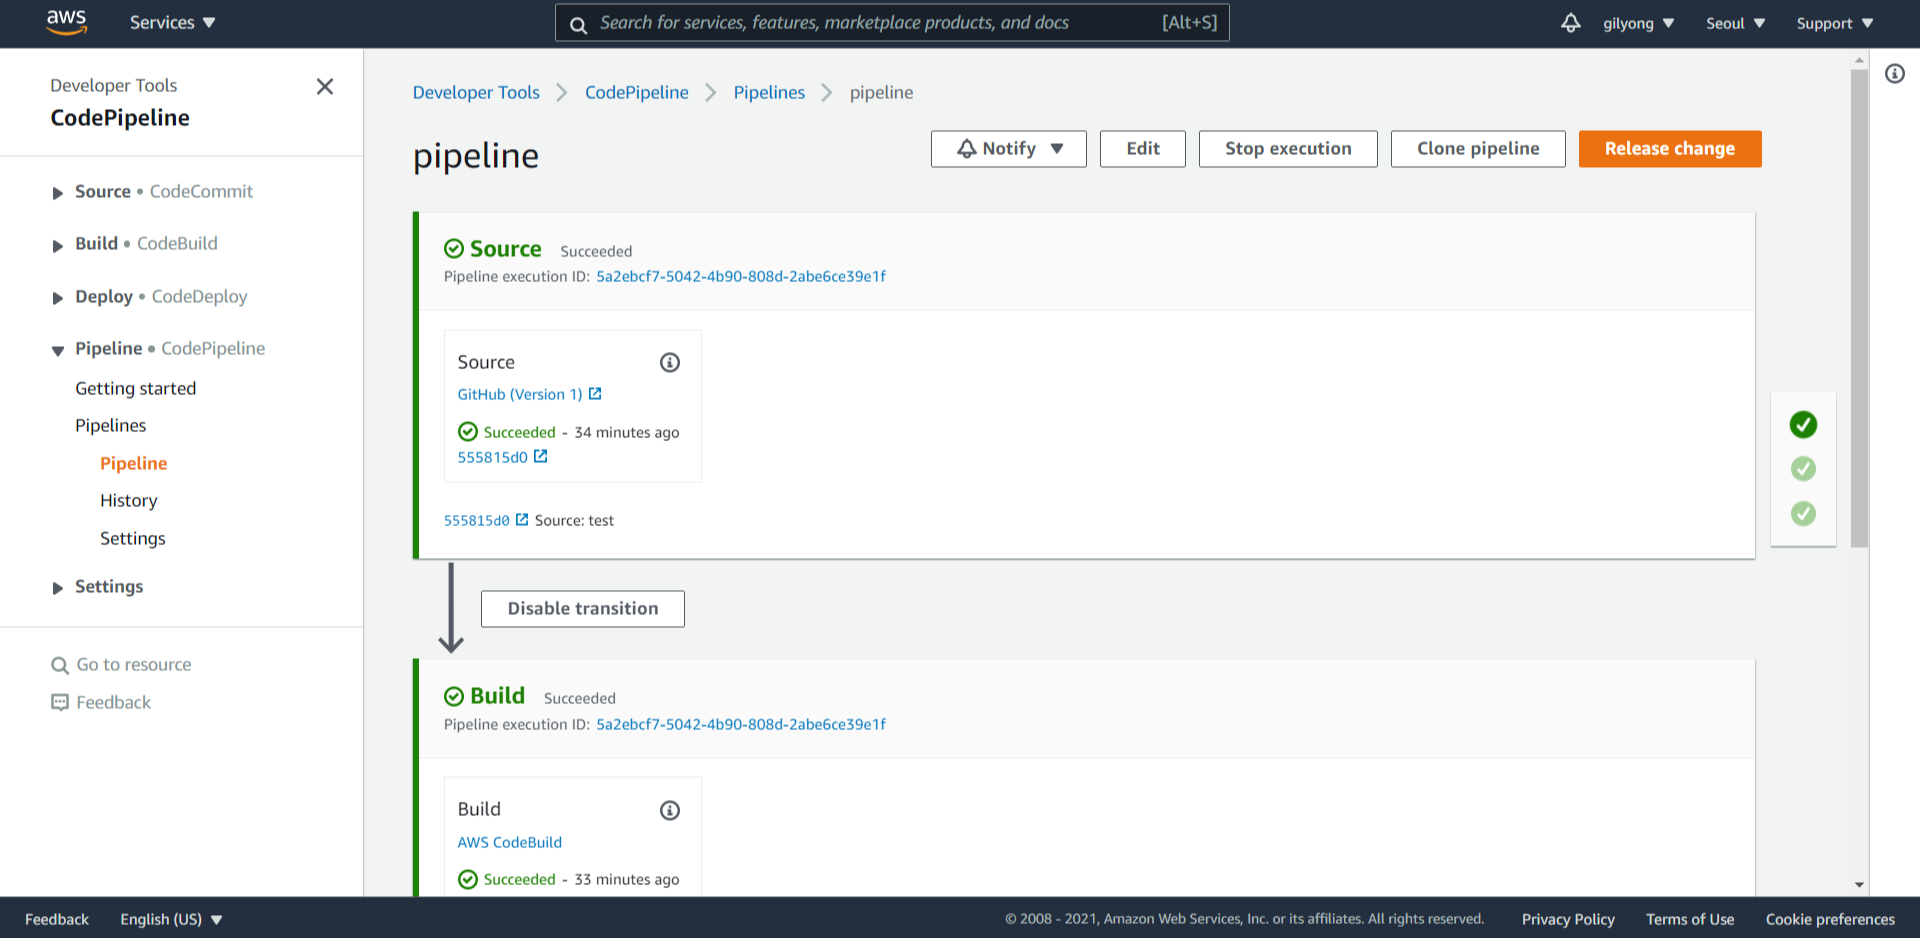The height and width of the screenshot is (938, 1920).
Task: Click the Disable transition button
Action: coord(583,609)
